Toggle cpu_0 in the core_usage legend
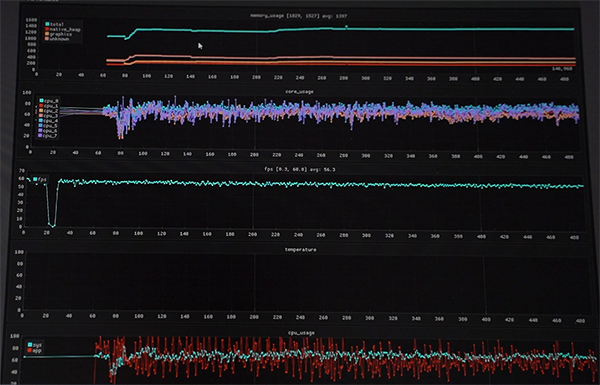 (x=49, y=101)
